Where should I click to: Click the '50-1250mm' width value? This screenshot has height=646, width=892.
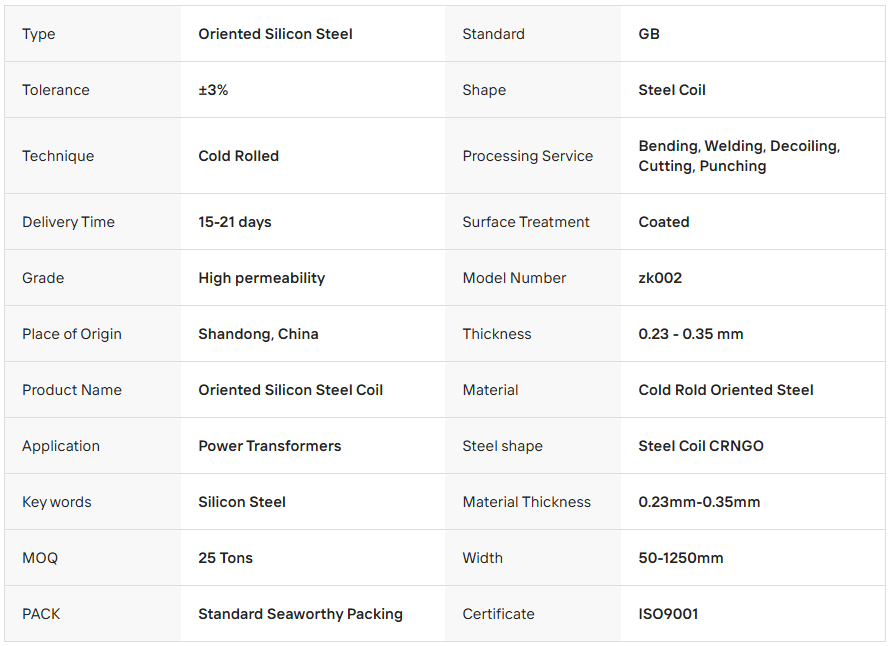(x=681, y=558)
